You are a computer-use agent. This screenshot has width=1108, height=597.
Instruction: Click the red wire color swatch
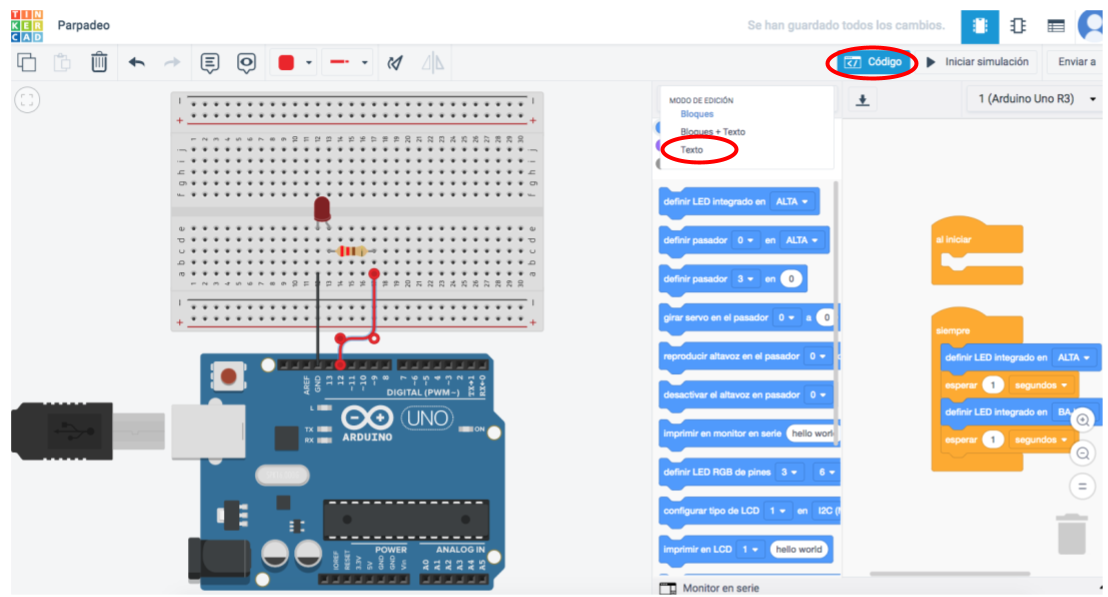pos(286,63)
